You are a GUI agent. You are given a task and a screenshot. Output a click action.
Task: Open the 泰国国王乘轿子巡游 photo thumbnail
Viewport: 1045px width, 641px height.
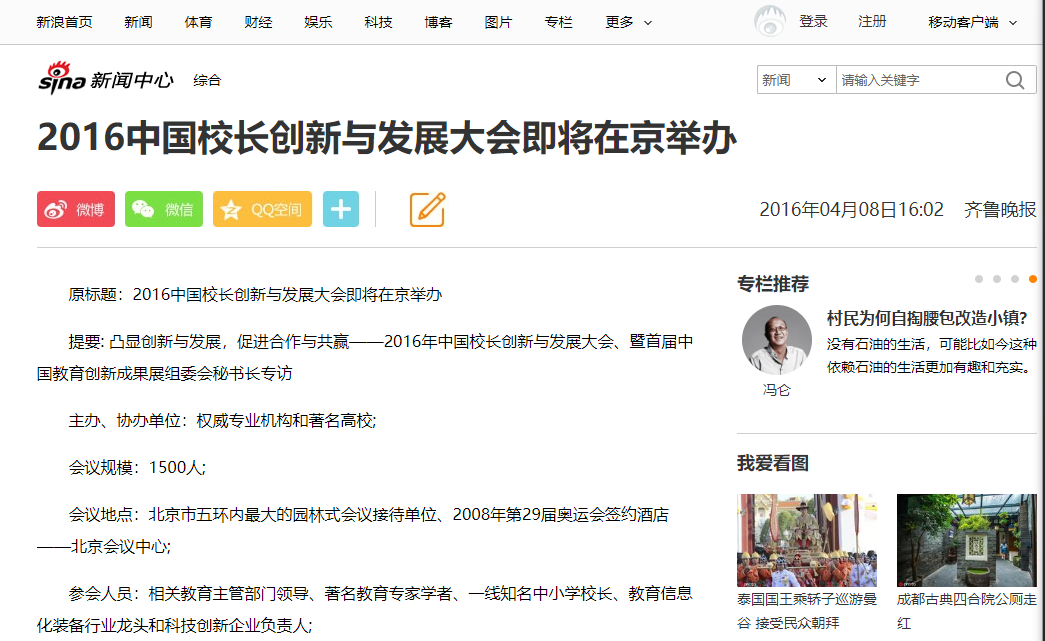(806, 540)
